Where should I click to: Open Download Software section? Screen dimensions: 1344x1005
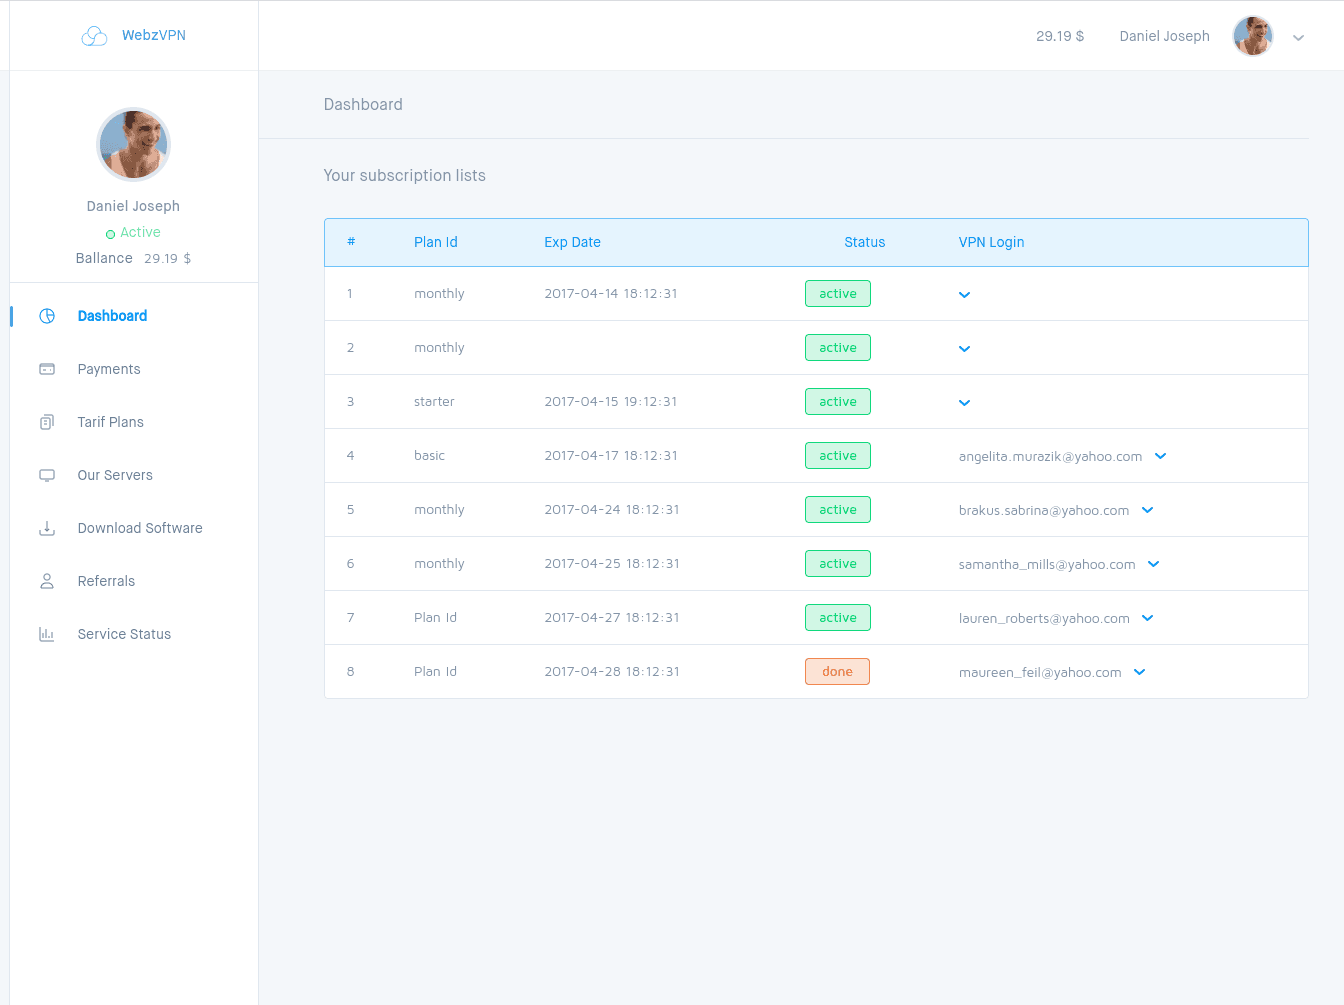coord(140,528)
